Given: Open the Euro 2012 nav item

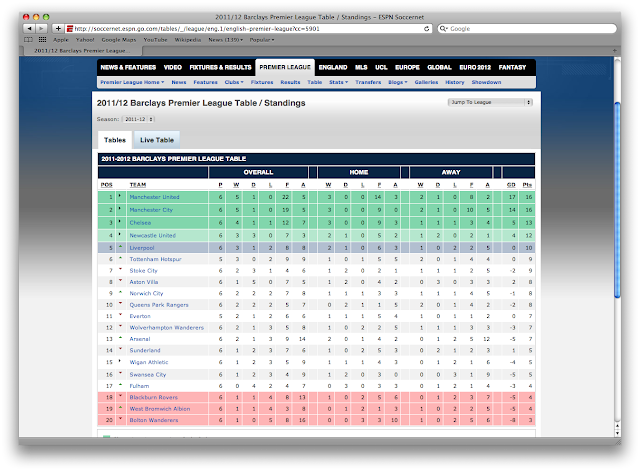Looking at the screenshot, I should tap(475, 67).
